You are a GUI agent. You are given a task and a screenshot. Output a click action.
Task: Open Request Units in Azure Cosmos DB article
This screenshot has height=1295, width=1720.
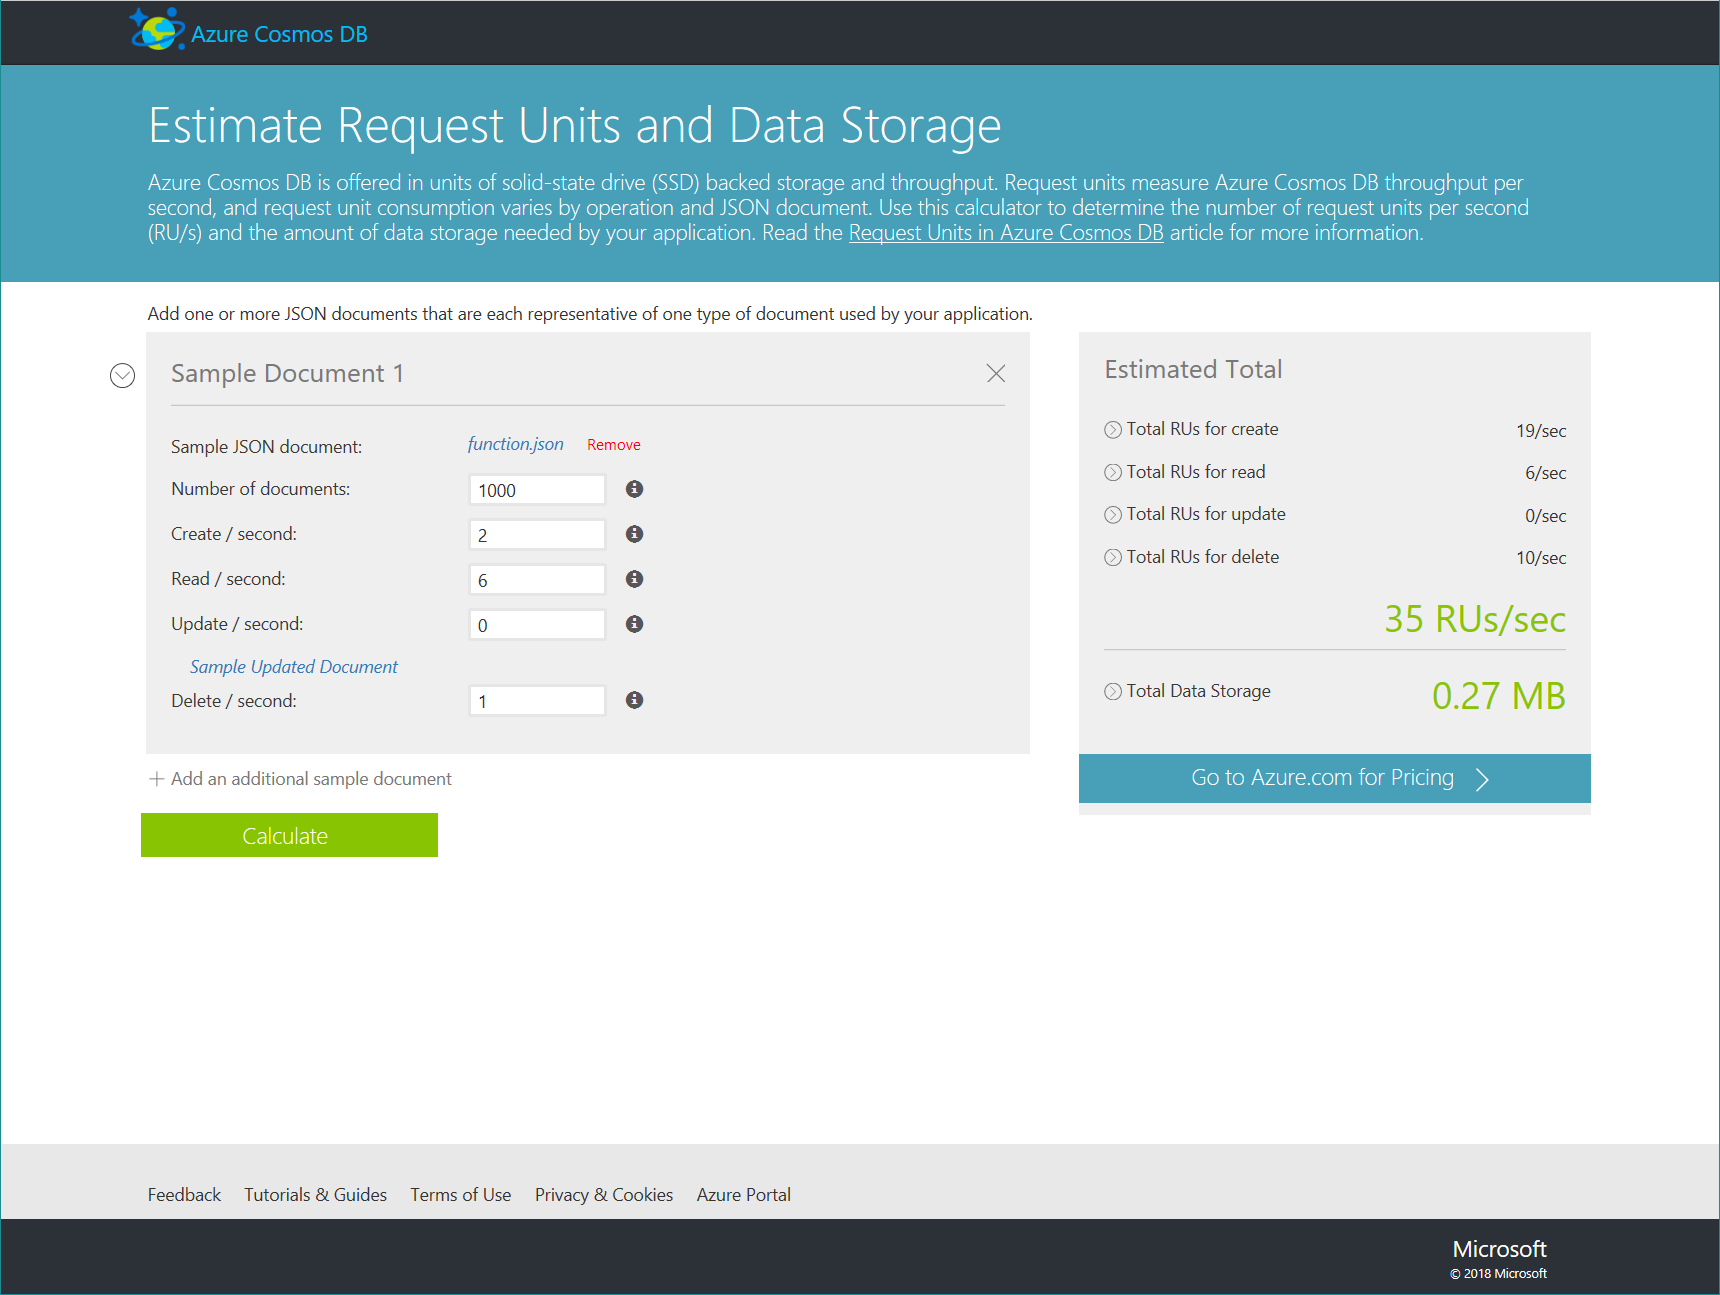(x=1006, y=233)
